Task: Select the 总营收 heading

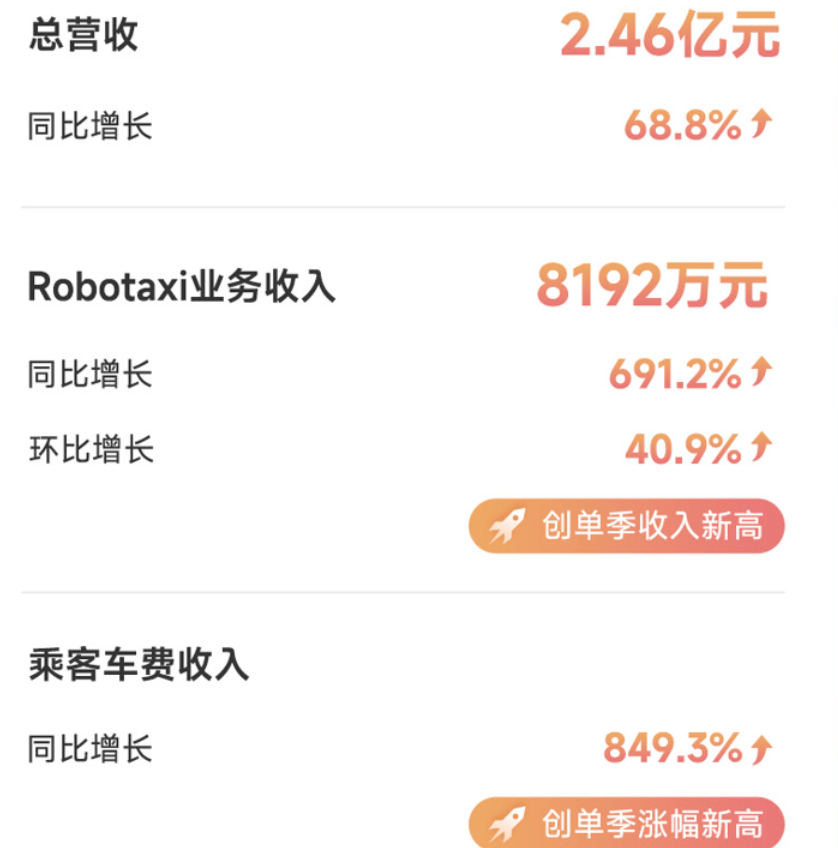Action: click(x=84, y=35)
